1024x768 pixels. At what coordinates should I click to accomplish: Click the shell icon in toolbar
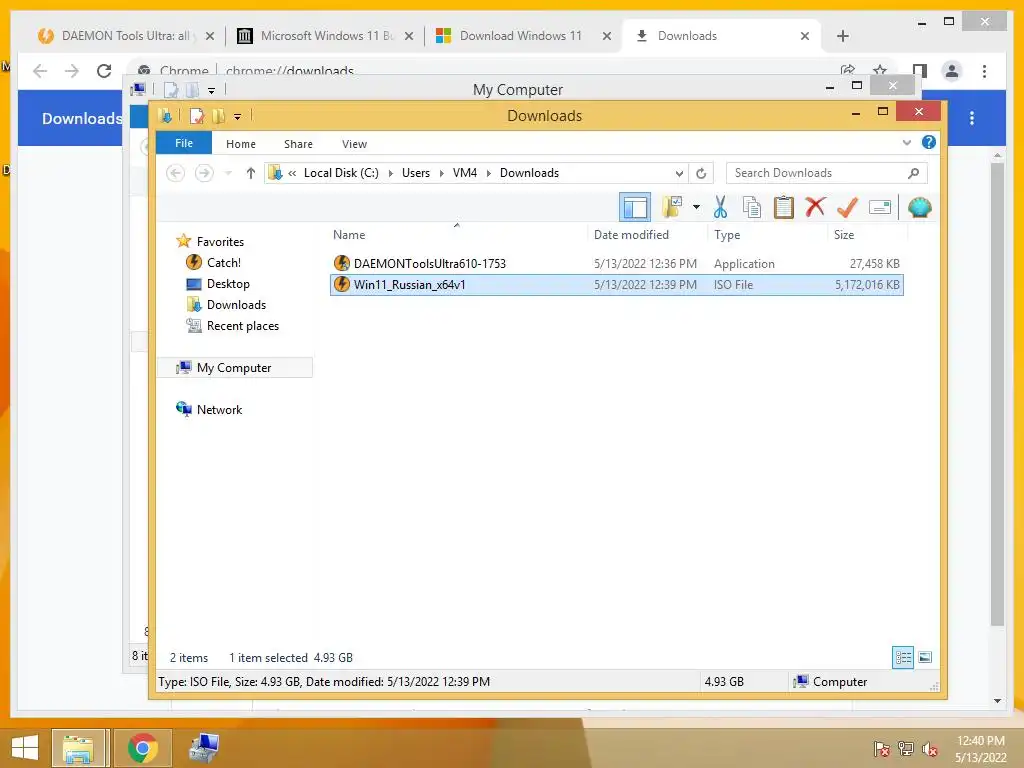pos(920,208)
